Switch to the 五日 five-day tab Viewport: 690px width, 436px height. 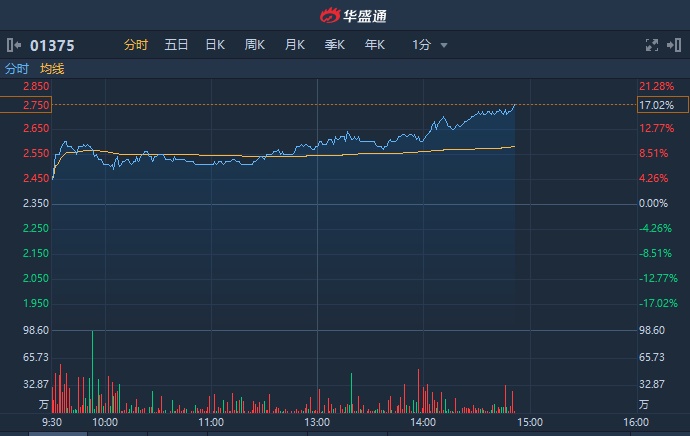[176, 45]
